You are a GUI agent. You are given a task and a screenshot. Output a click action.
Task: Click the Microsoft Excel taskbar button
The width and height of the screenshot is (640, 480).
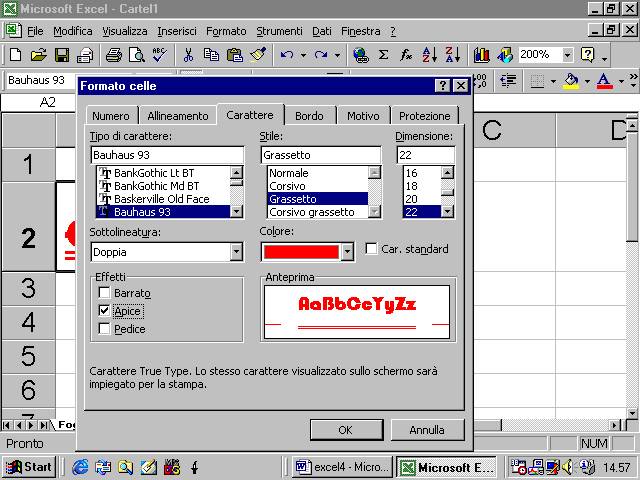(446, 467)
